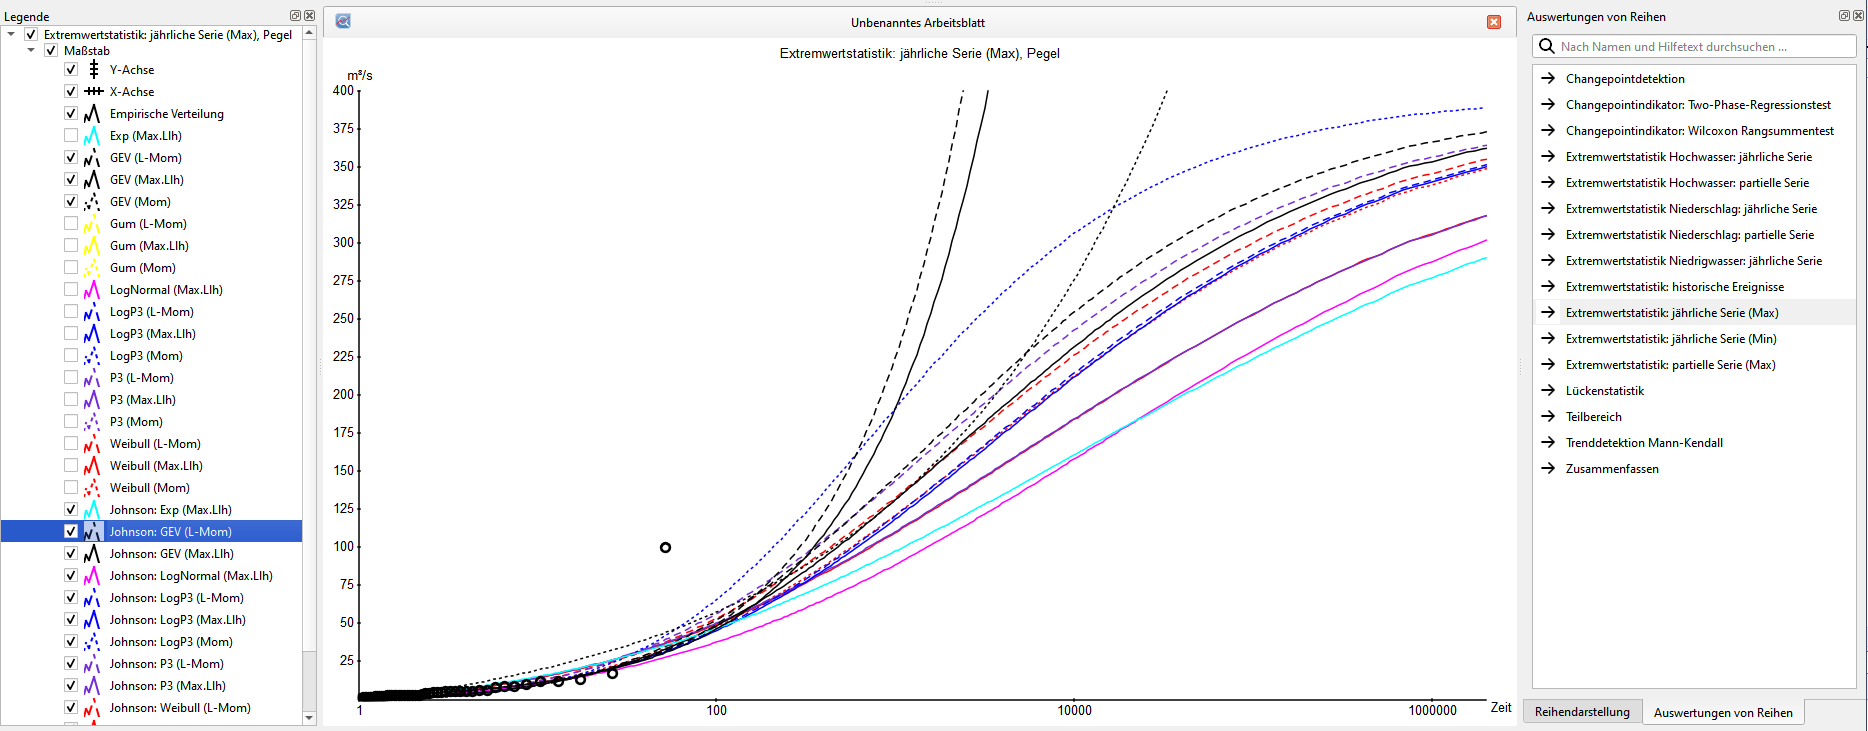1868x731 pixels.
Task: Open Extremwertstatistik: historische Ereignisse
Action: tap(1675, 287)
